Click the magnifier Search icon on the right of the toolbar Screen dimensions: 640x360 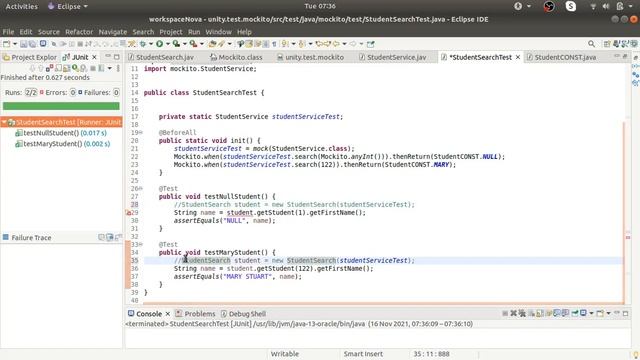[591, 44]
